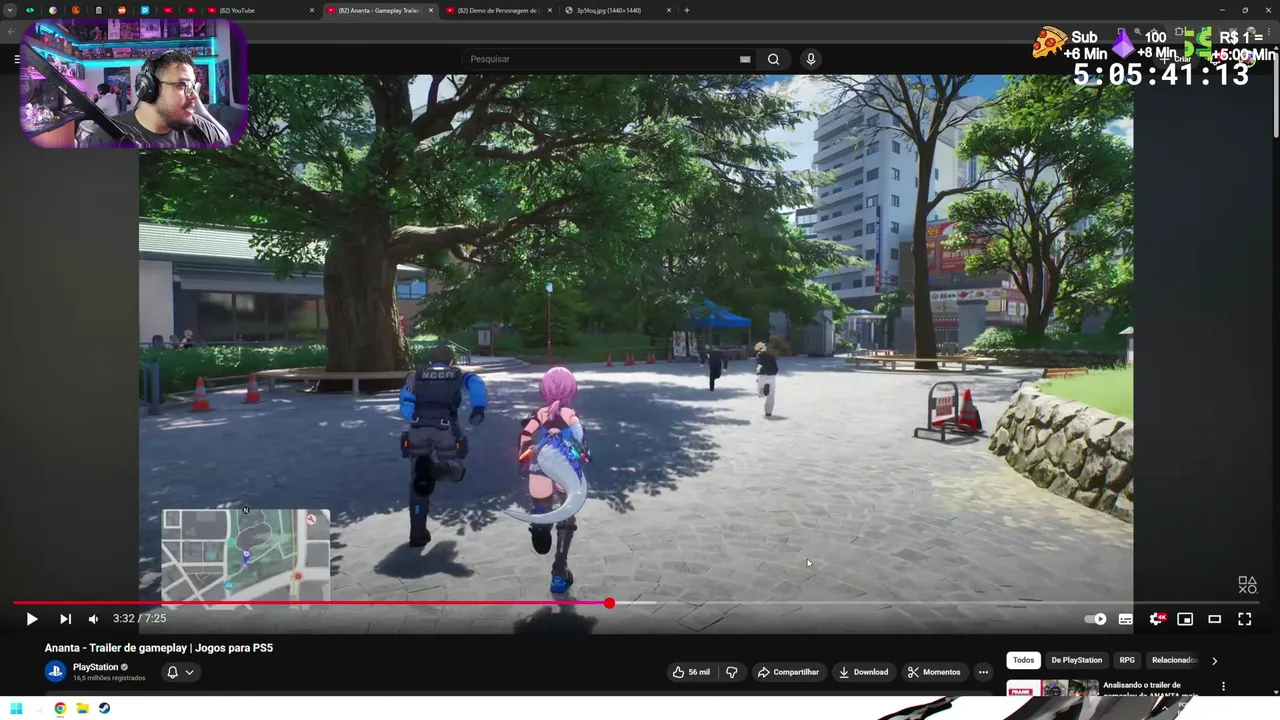Show more filter chips with right arrow
Viewport: 1280px width, 720px height.
tap(1214, 660)
